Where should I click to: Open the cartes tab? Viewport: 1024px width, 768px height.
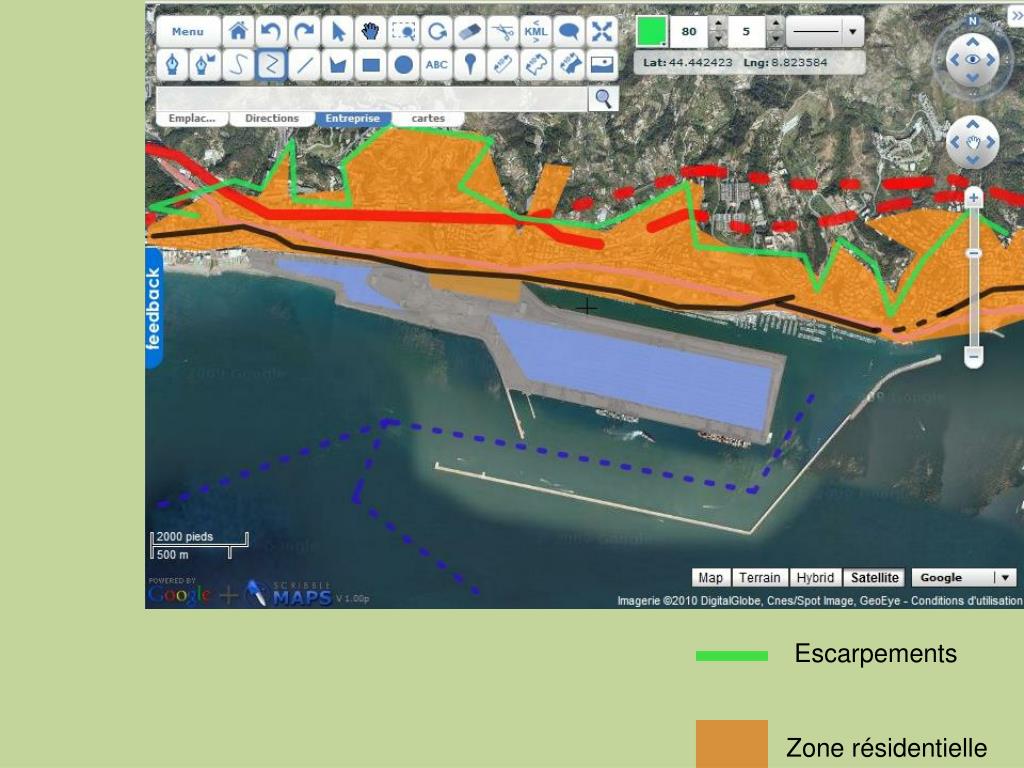click(428, 118)
